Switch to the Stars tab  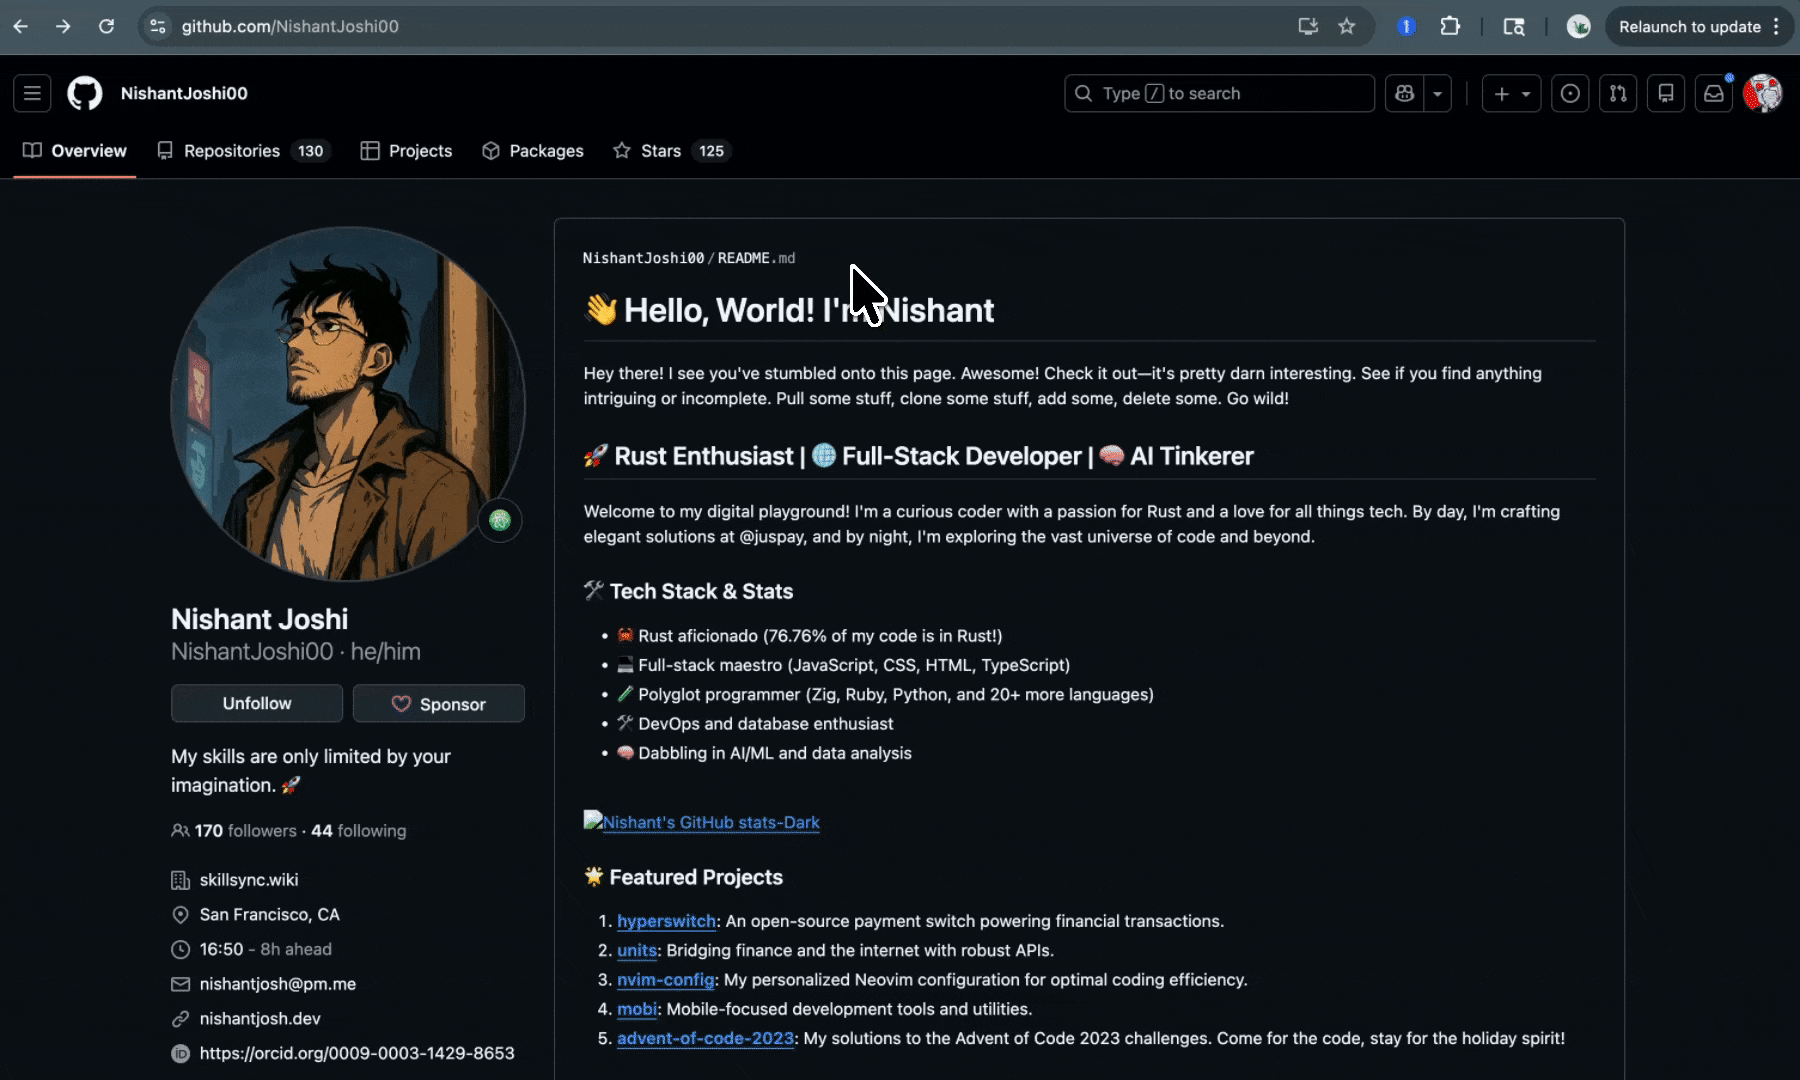click(x=671, y=151)
